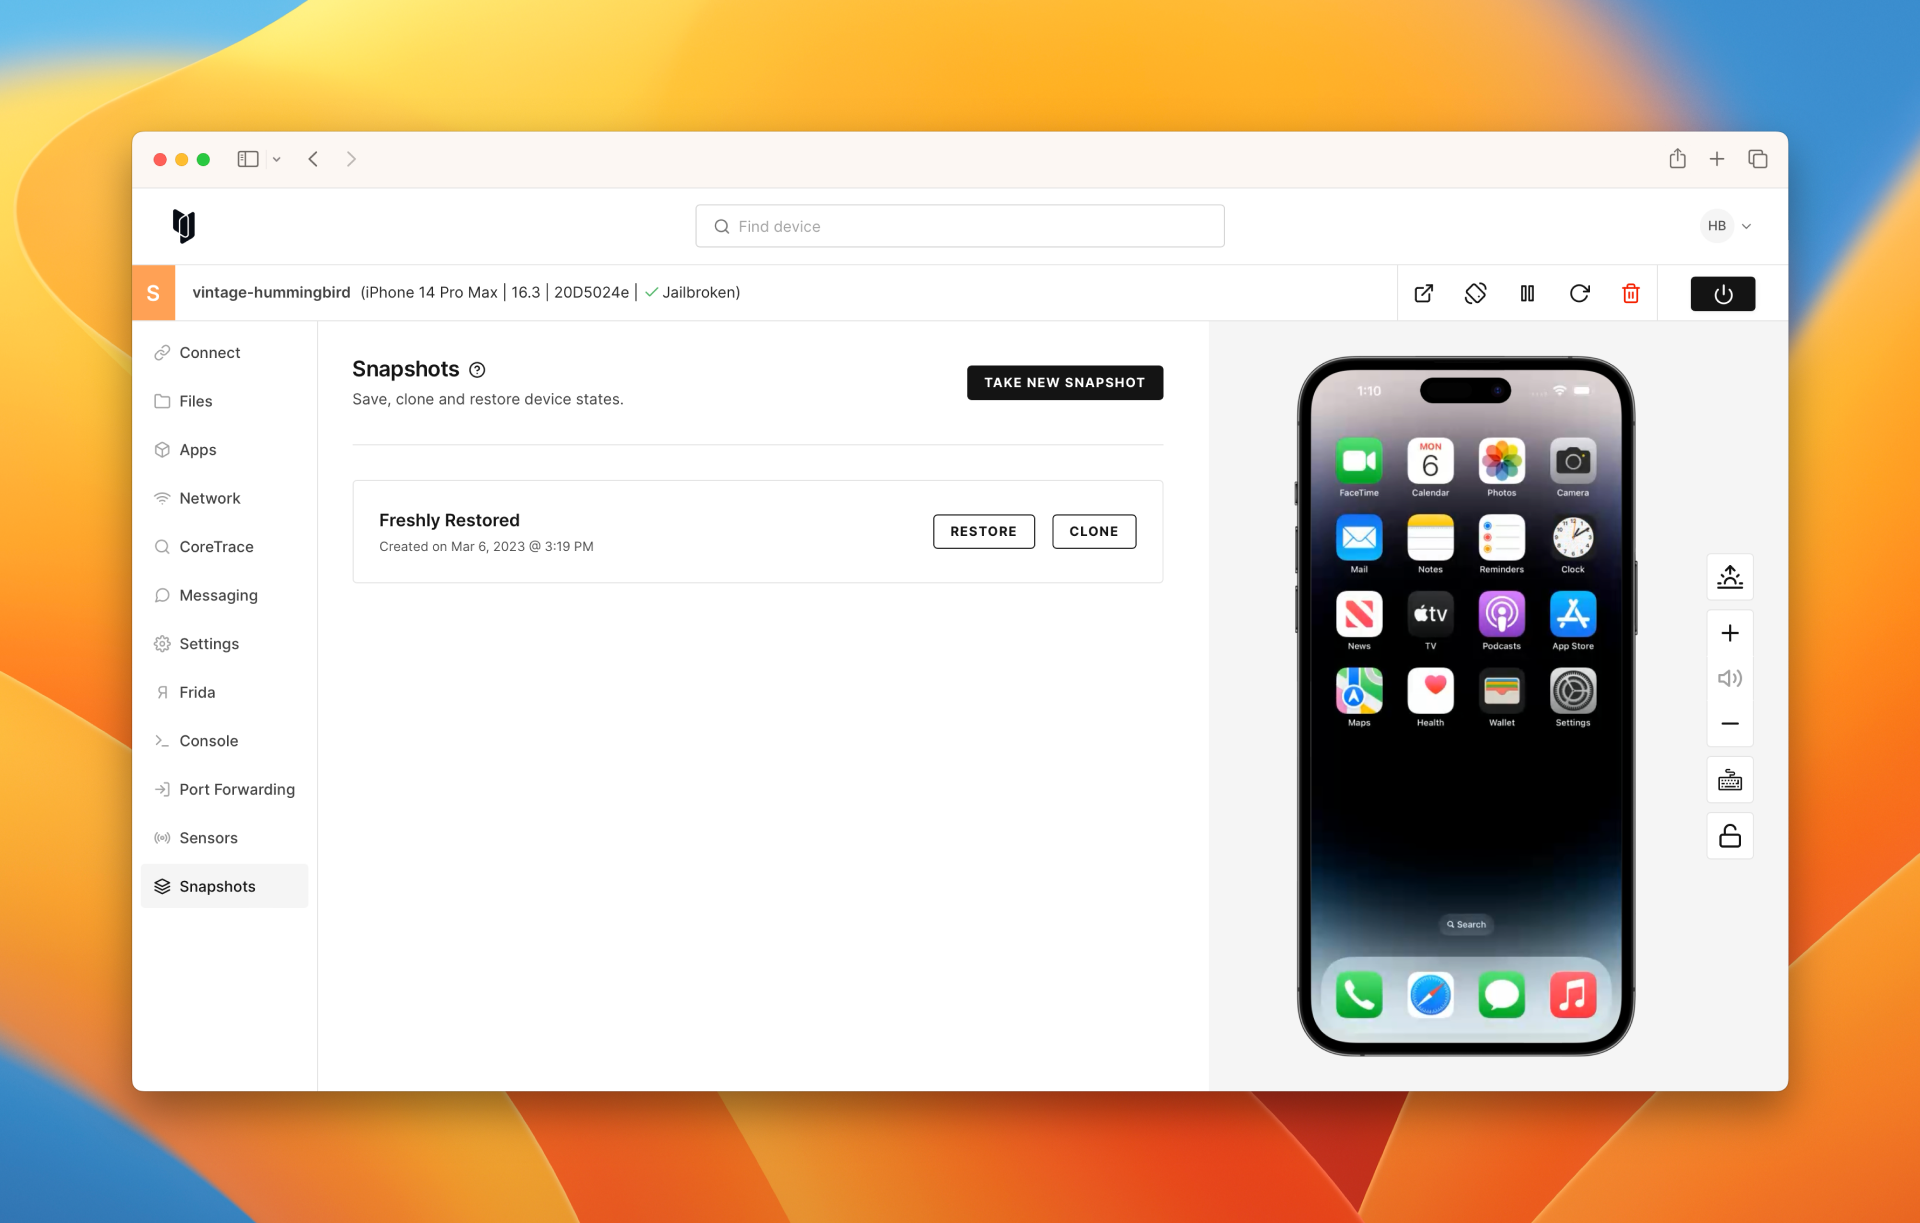
Task: Open the CoreTrace sidebar item
Action: click(x=216, y=547)
